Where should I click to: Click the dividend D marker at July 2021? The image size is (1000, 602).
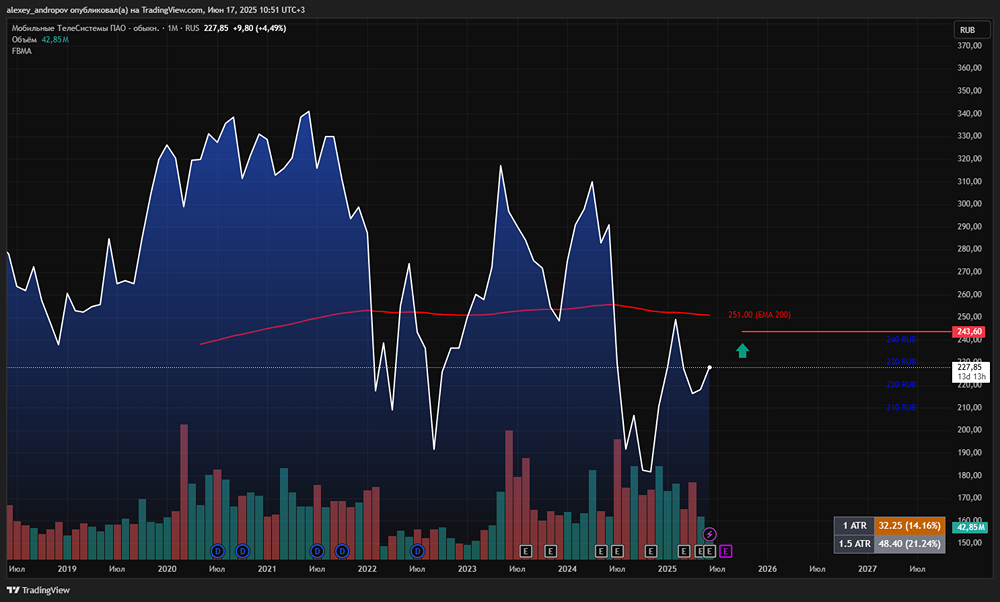click(317, 551)
